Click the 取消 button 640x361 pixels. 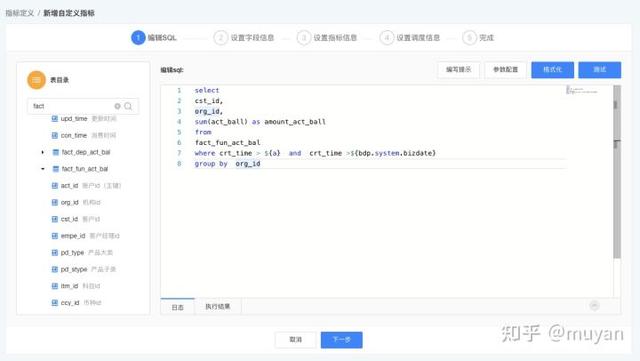(296, 340)
